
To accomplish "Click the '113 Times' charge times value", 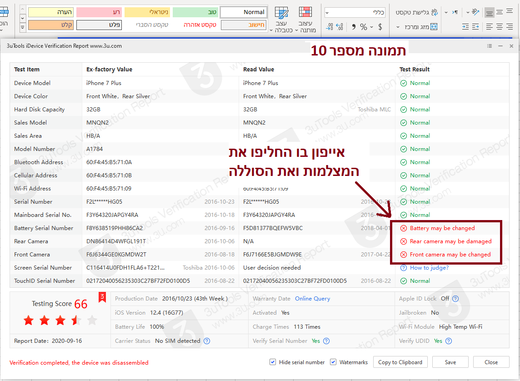I will tap(307, 327).
